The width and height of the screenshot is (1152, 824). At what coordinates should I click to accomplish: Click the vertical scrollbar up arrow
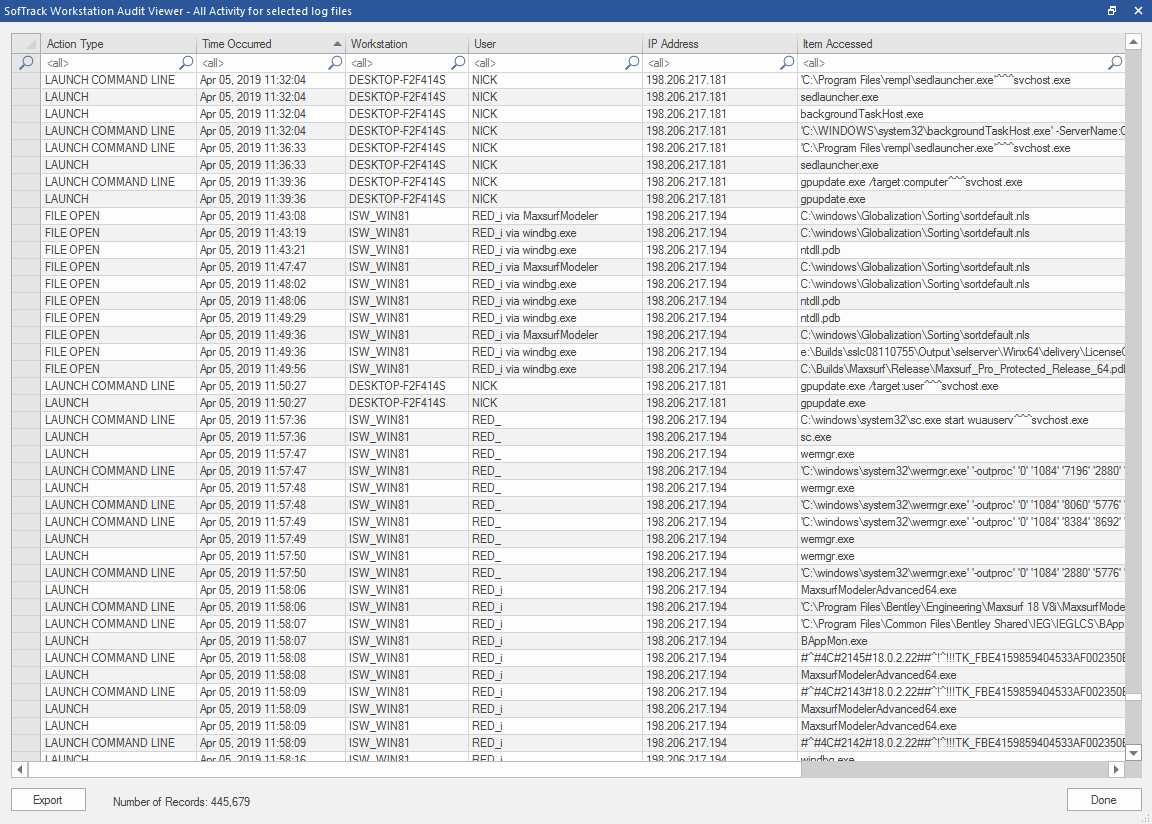[x=1133, y=42]
